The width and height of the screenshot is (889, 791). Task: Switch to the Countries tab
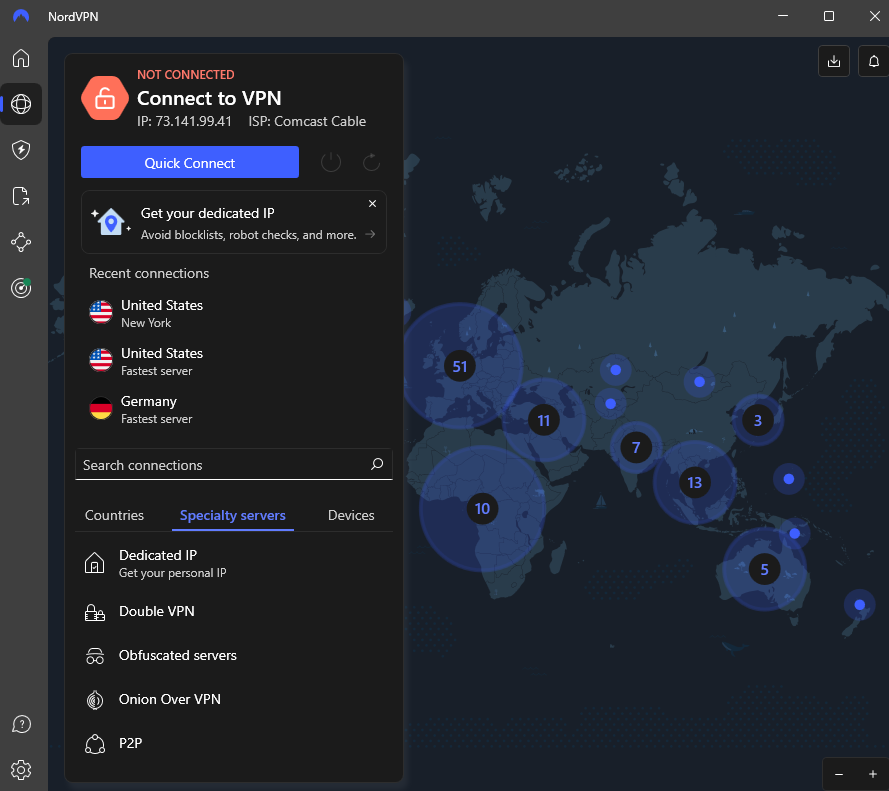coord(114,515)
